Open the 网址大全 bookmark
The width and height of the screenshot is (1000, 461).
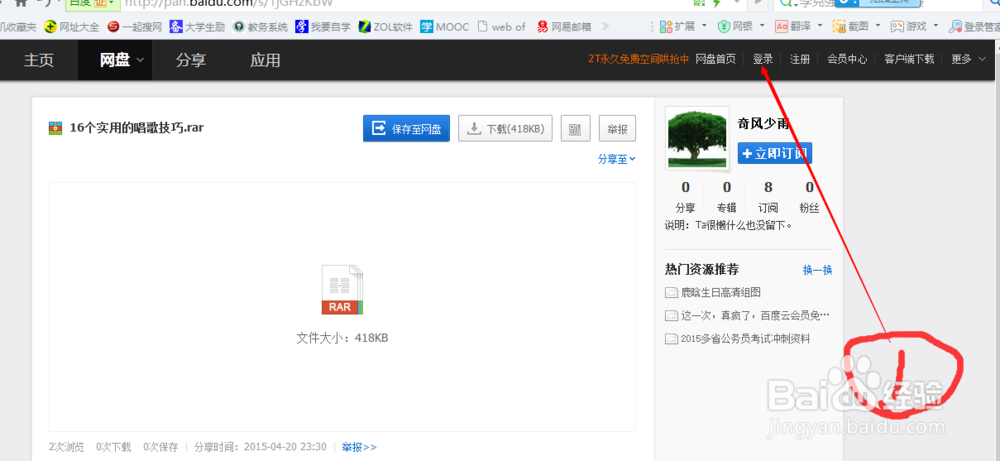point(71,27)
